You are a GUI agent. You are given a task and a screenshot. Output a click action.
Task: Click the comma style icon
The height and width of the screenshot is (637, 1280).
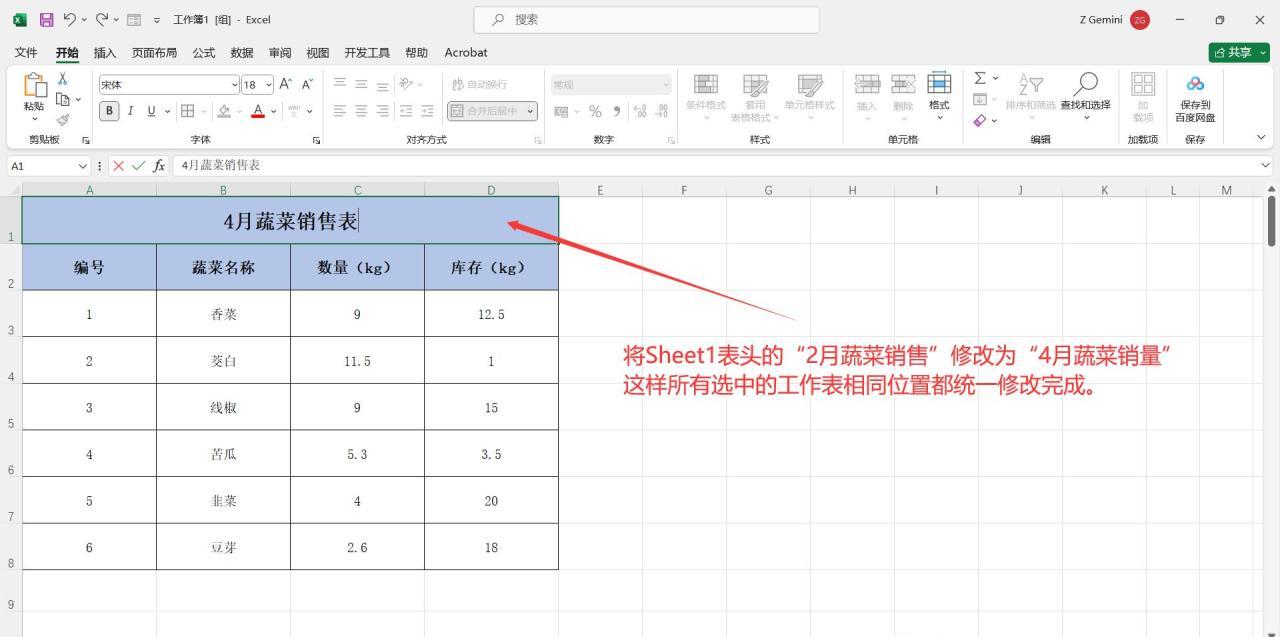[x=616, y=111]
